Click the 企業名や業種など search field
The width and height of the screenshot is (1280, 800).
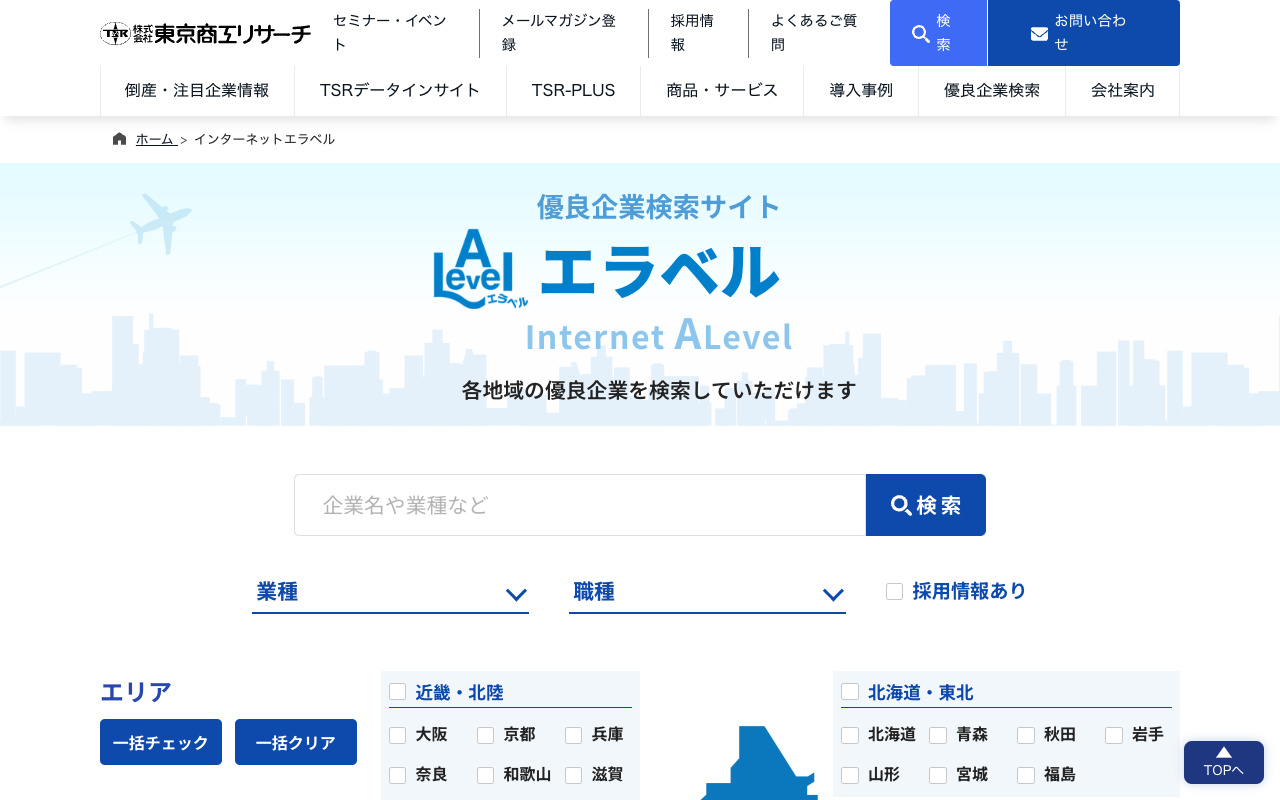(580, 505)
